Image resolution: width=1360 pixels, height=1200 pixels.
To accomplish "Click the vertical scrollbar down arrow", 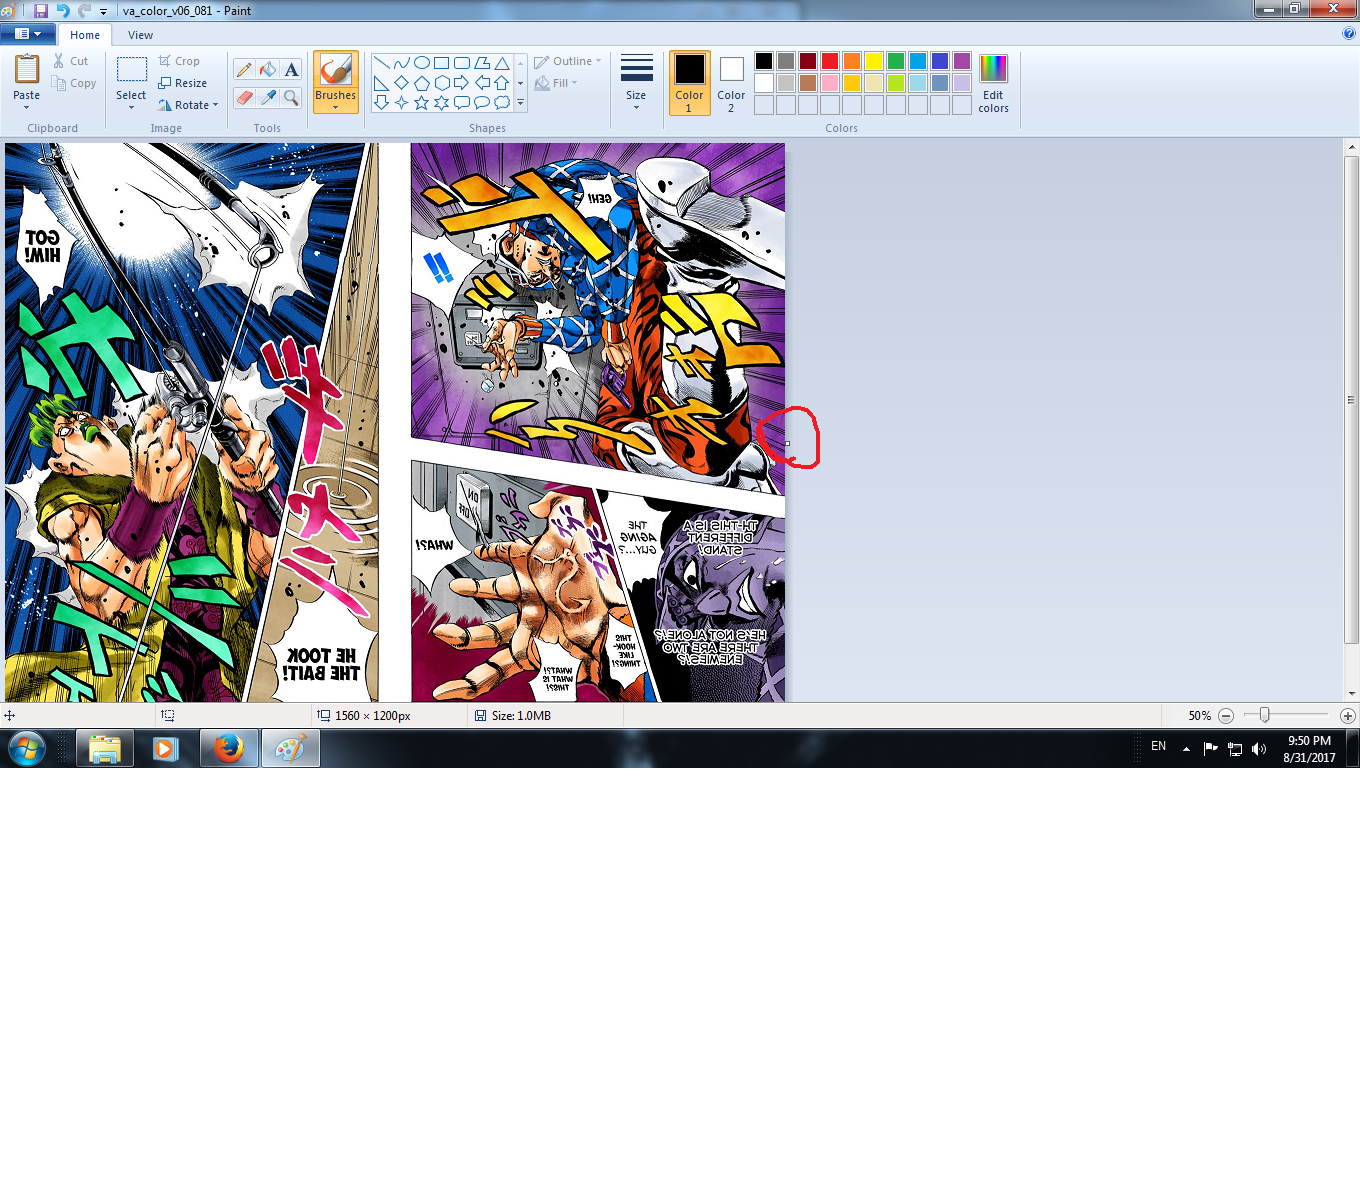I will (1352, 693).
